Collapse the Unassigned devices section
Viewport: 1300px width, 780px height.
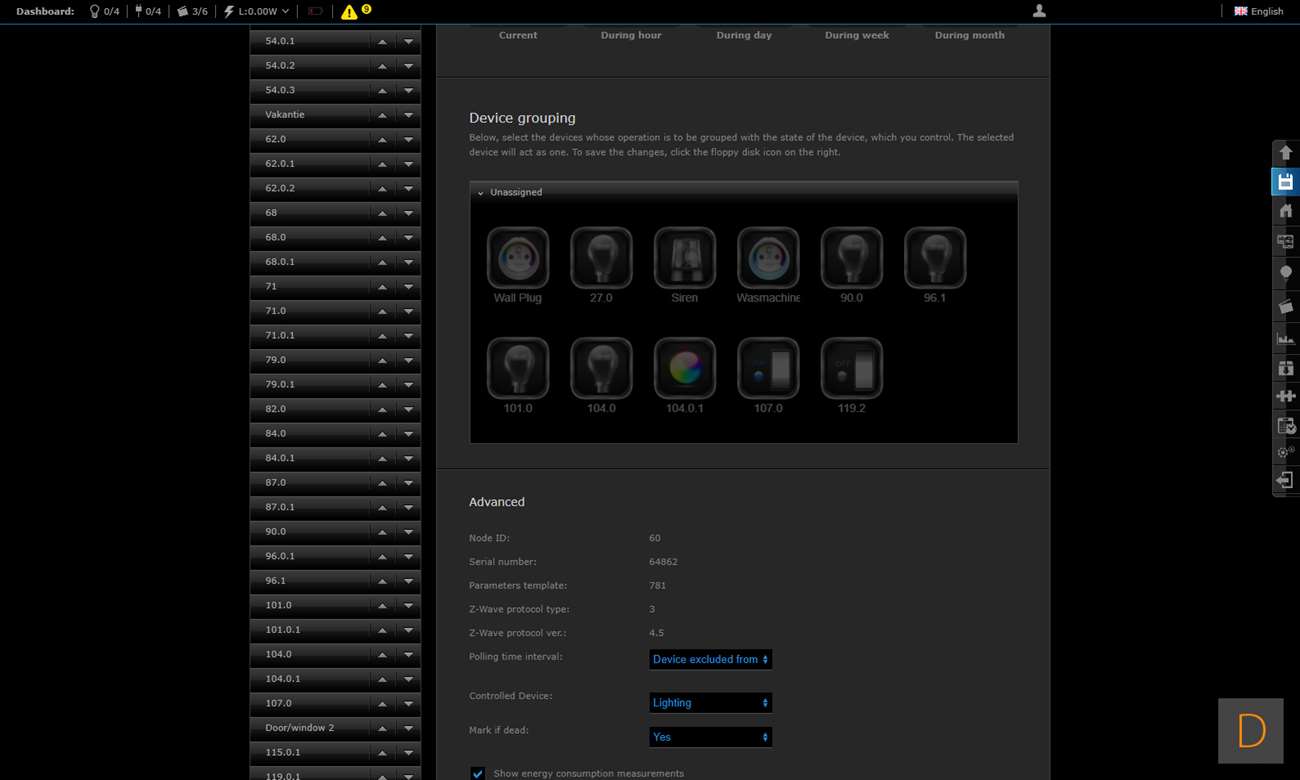(x=481, y=193)
